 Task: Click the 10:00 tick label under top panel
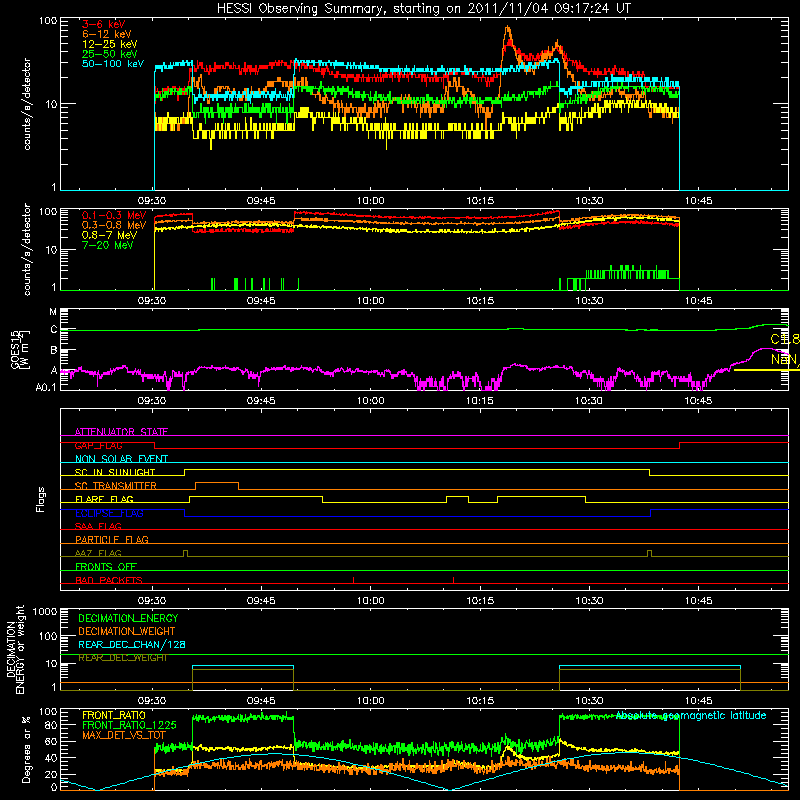(x=370, y=201)
